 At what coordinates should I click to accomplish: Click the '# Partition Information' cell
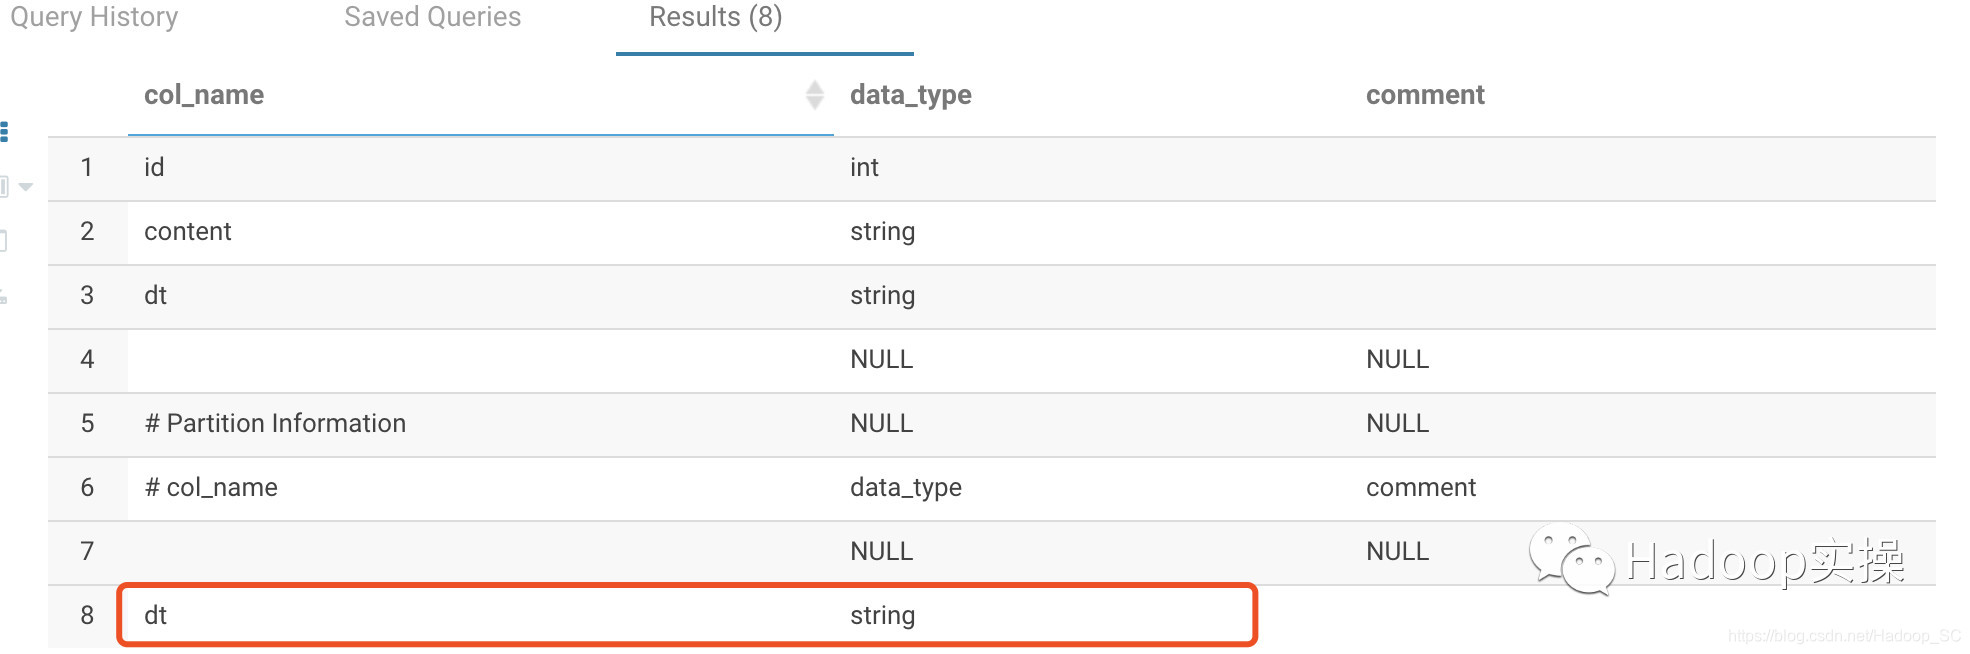(275, 423)
